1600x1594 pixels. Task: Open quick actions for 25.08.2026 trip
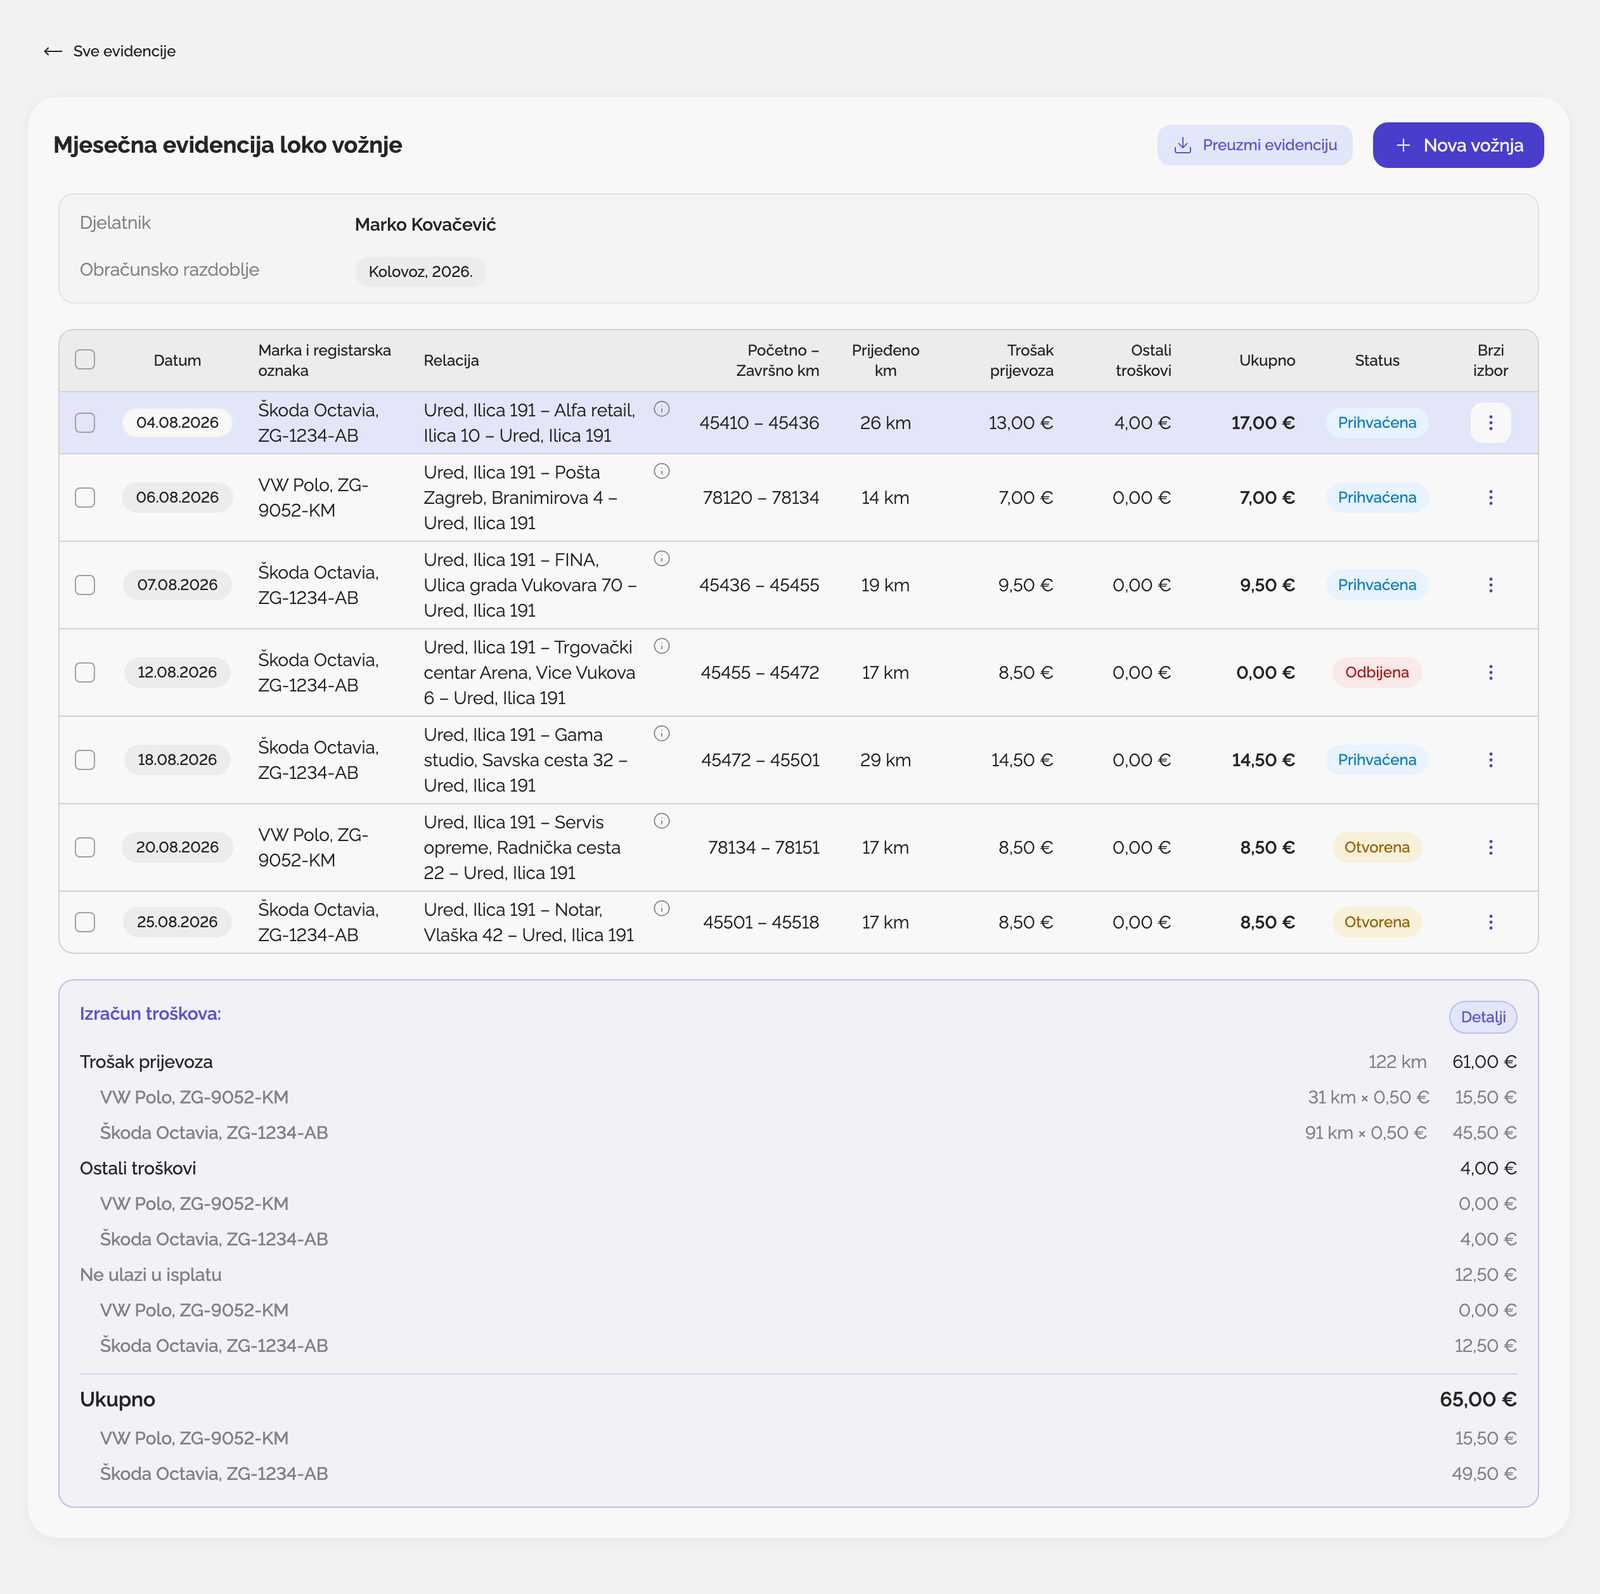click(x=1490, y=922)
